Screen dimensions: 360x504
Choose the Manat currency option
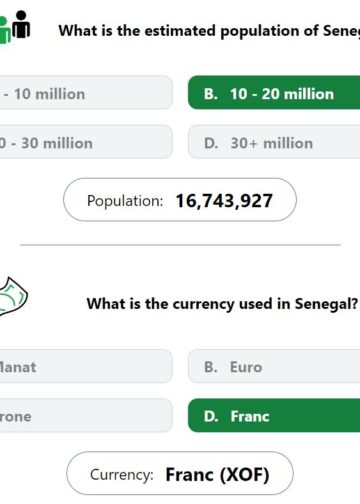pos(86,366)
